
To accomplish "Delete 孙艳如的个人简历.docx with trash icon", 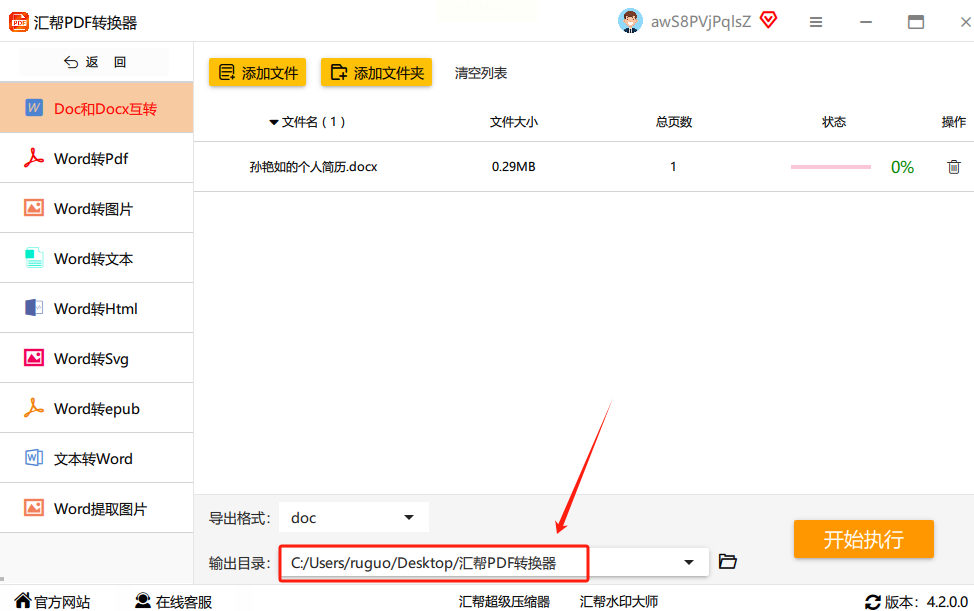I will coord(954,166).
